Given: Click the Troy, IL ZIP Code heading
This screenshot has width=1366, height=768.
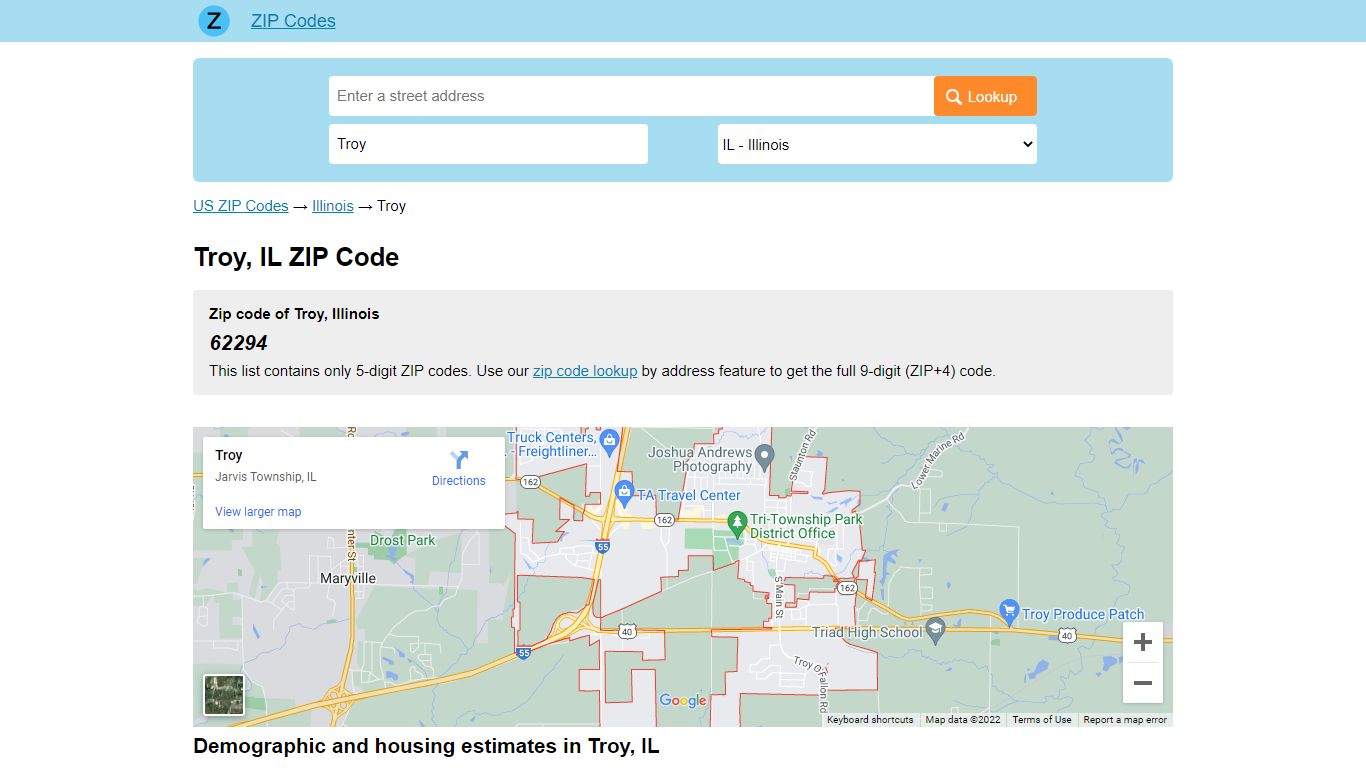Looking at the screenshot, I should point(296,257).
